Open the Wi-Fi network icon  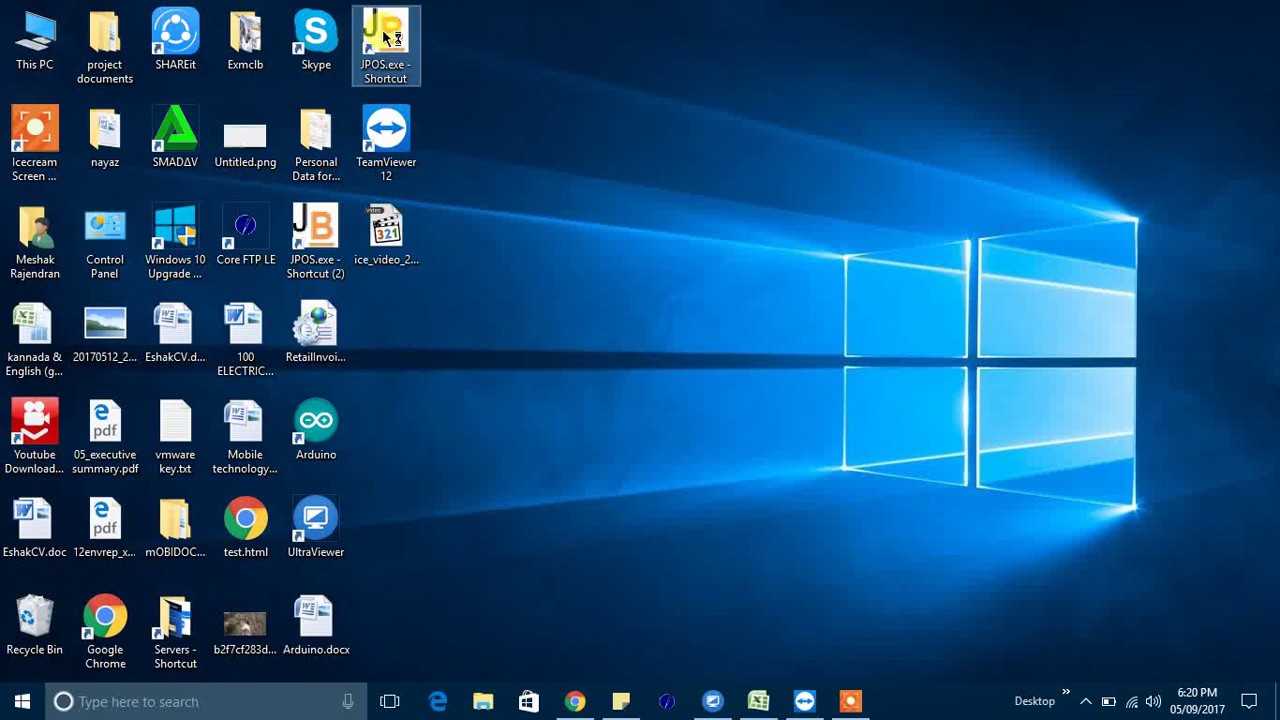point(1132,701)
